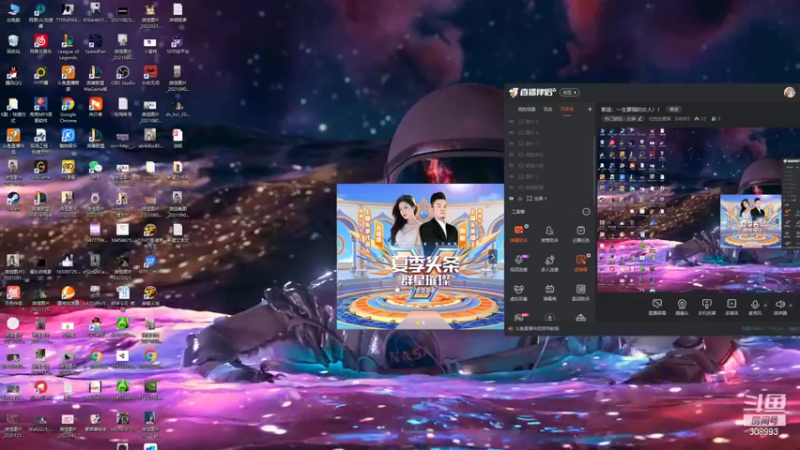Add phone screen casting source from the bottom bar
This screenshot has height=450, width=800.
click(x=707, y=307)
